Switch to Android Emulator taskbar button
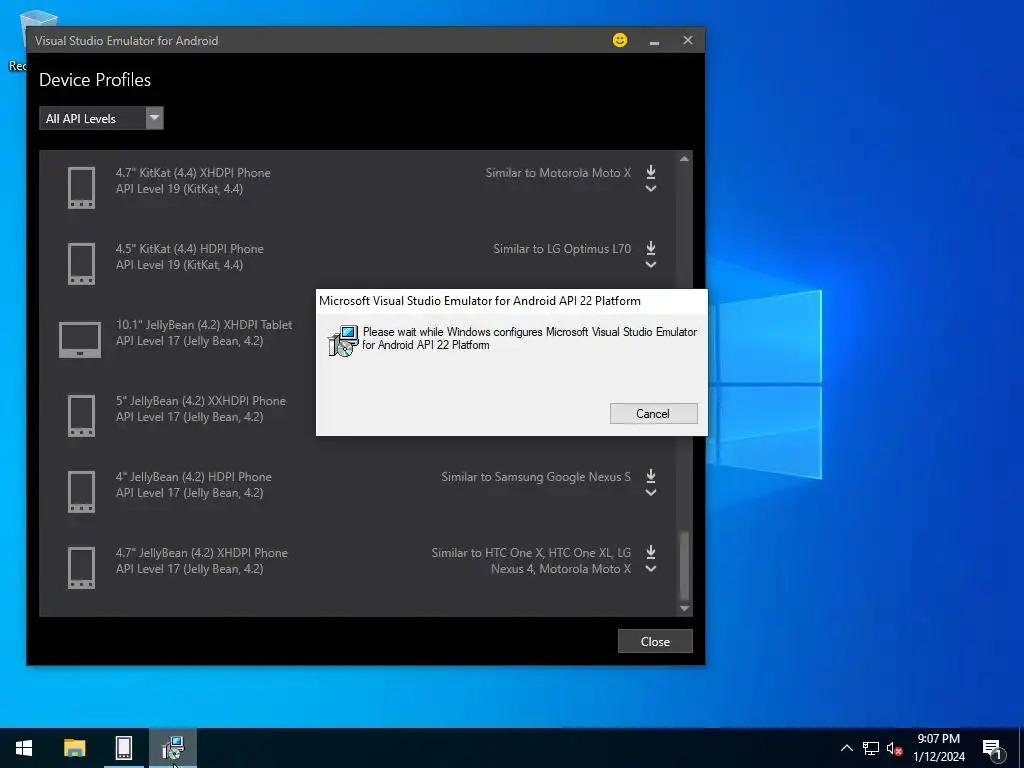This screenshot has width=1024, height=768. click(123, 748)
